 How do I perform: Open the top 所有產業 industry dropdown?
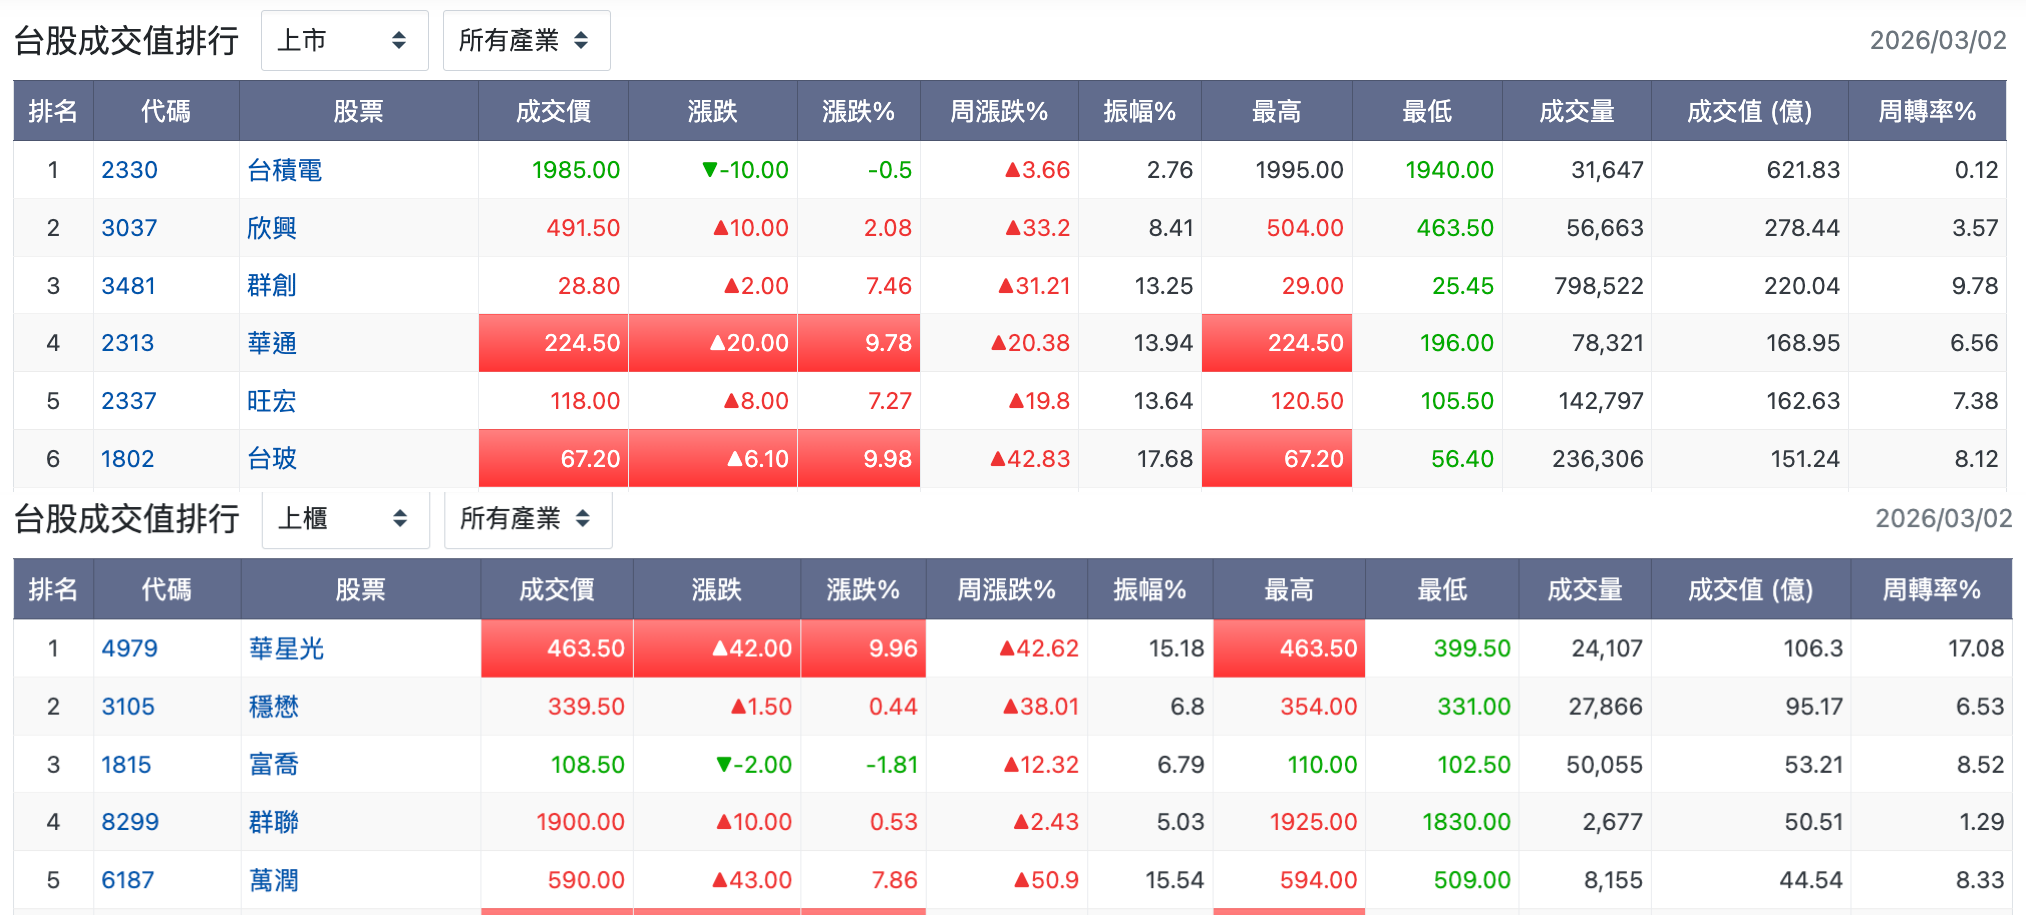click(526, 41)
